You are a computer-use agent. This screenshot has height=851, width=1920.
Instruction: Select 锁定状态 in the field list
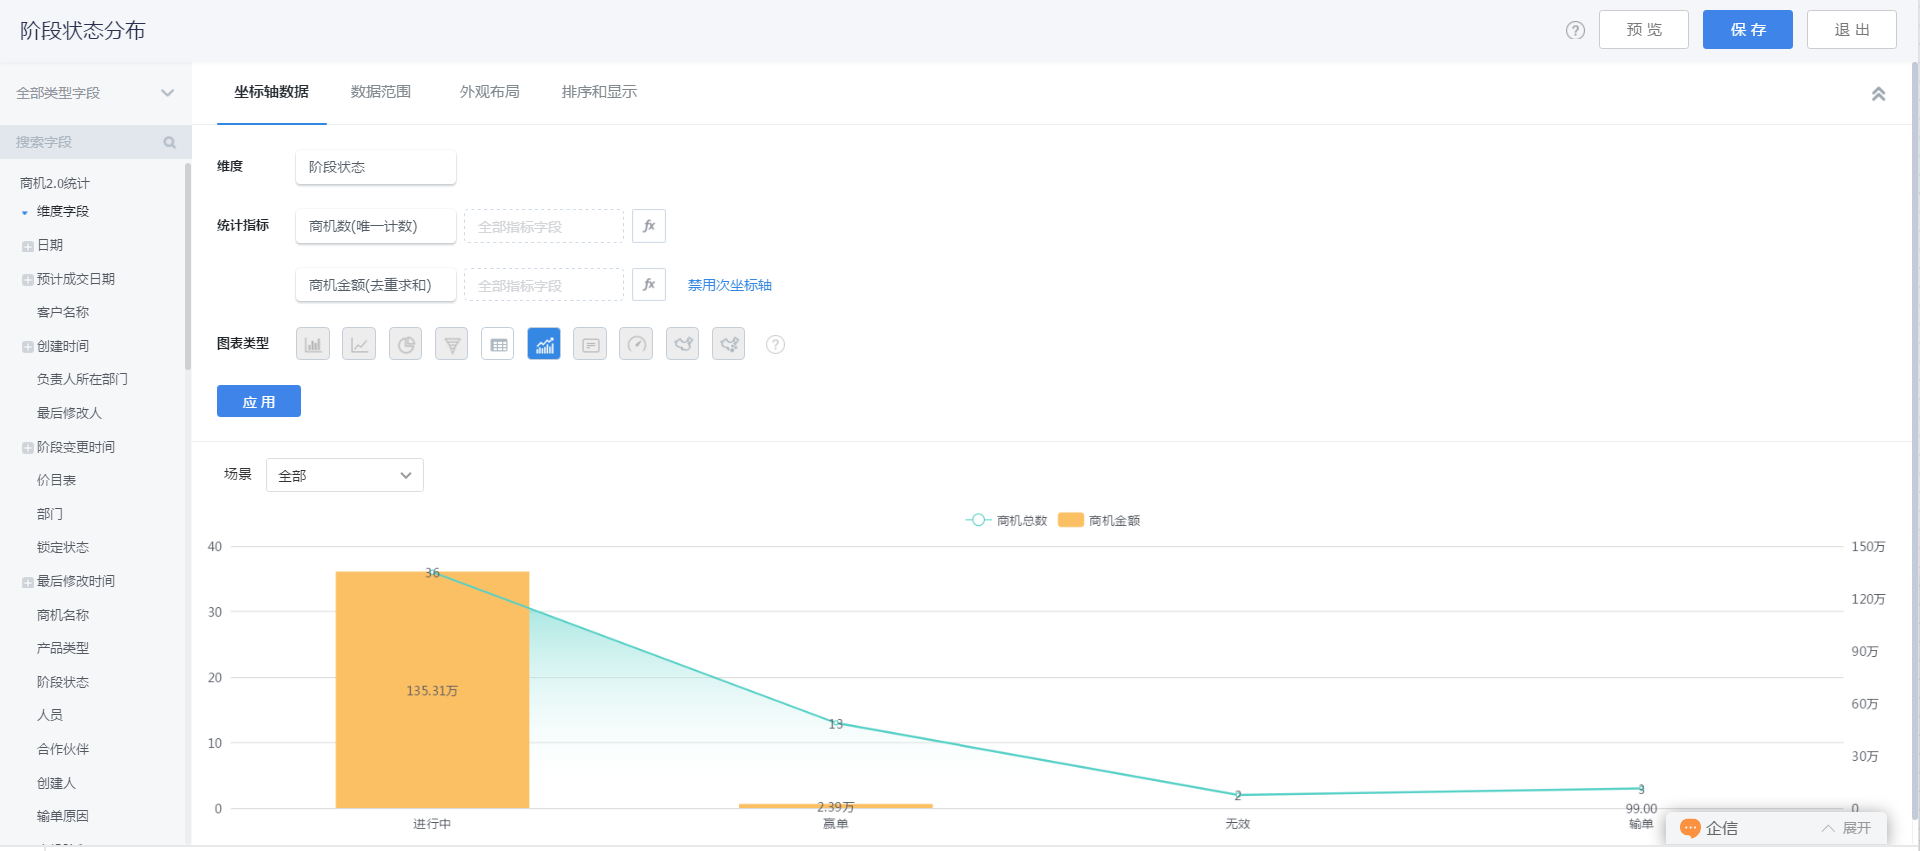pos(63,548)
